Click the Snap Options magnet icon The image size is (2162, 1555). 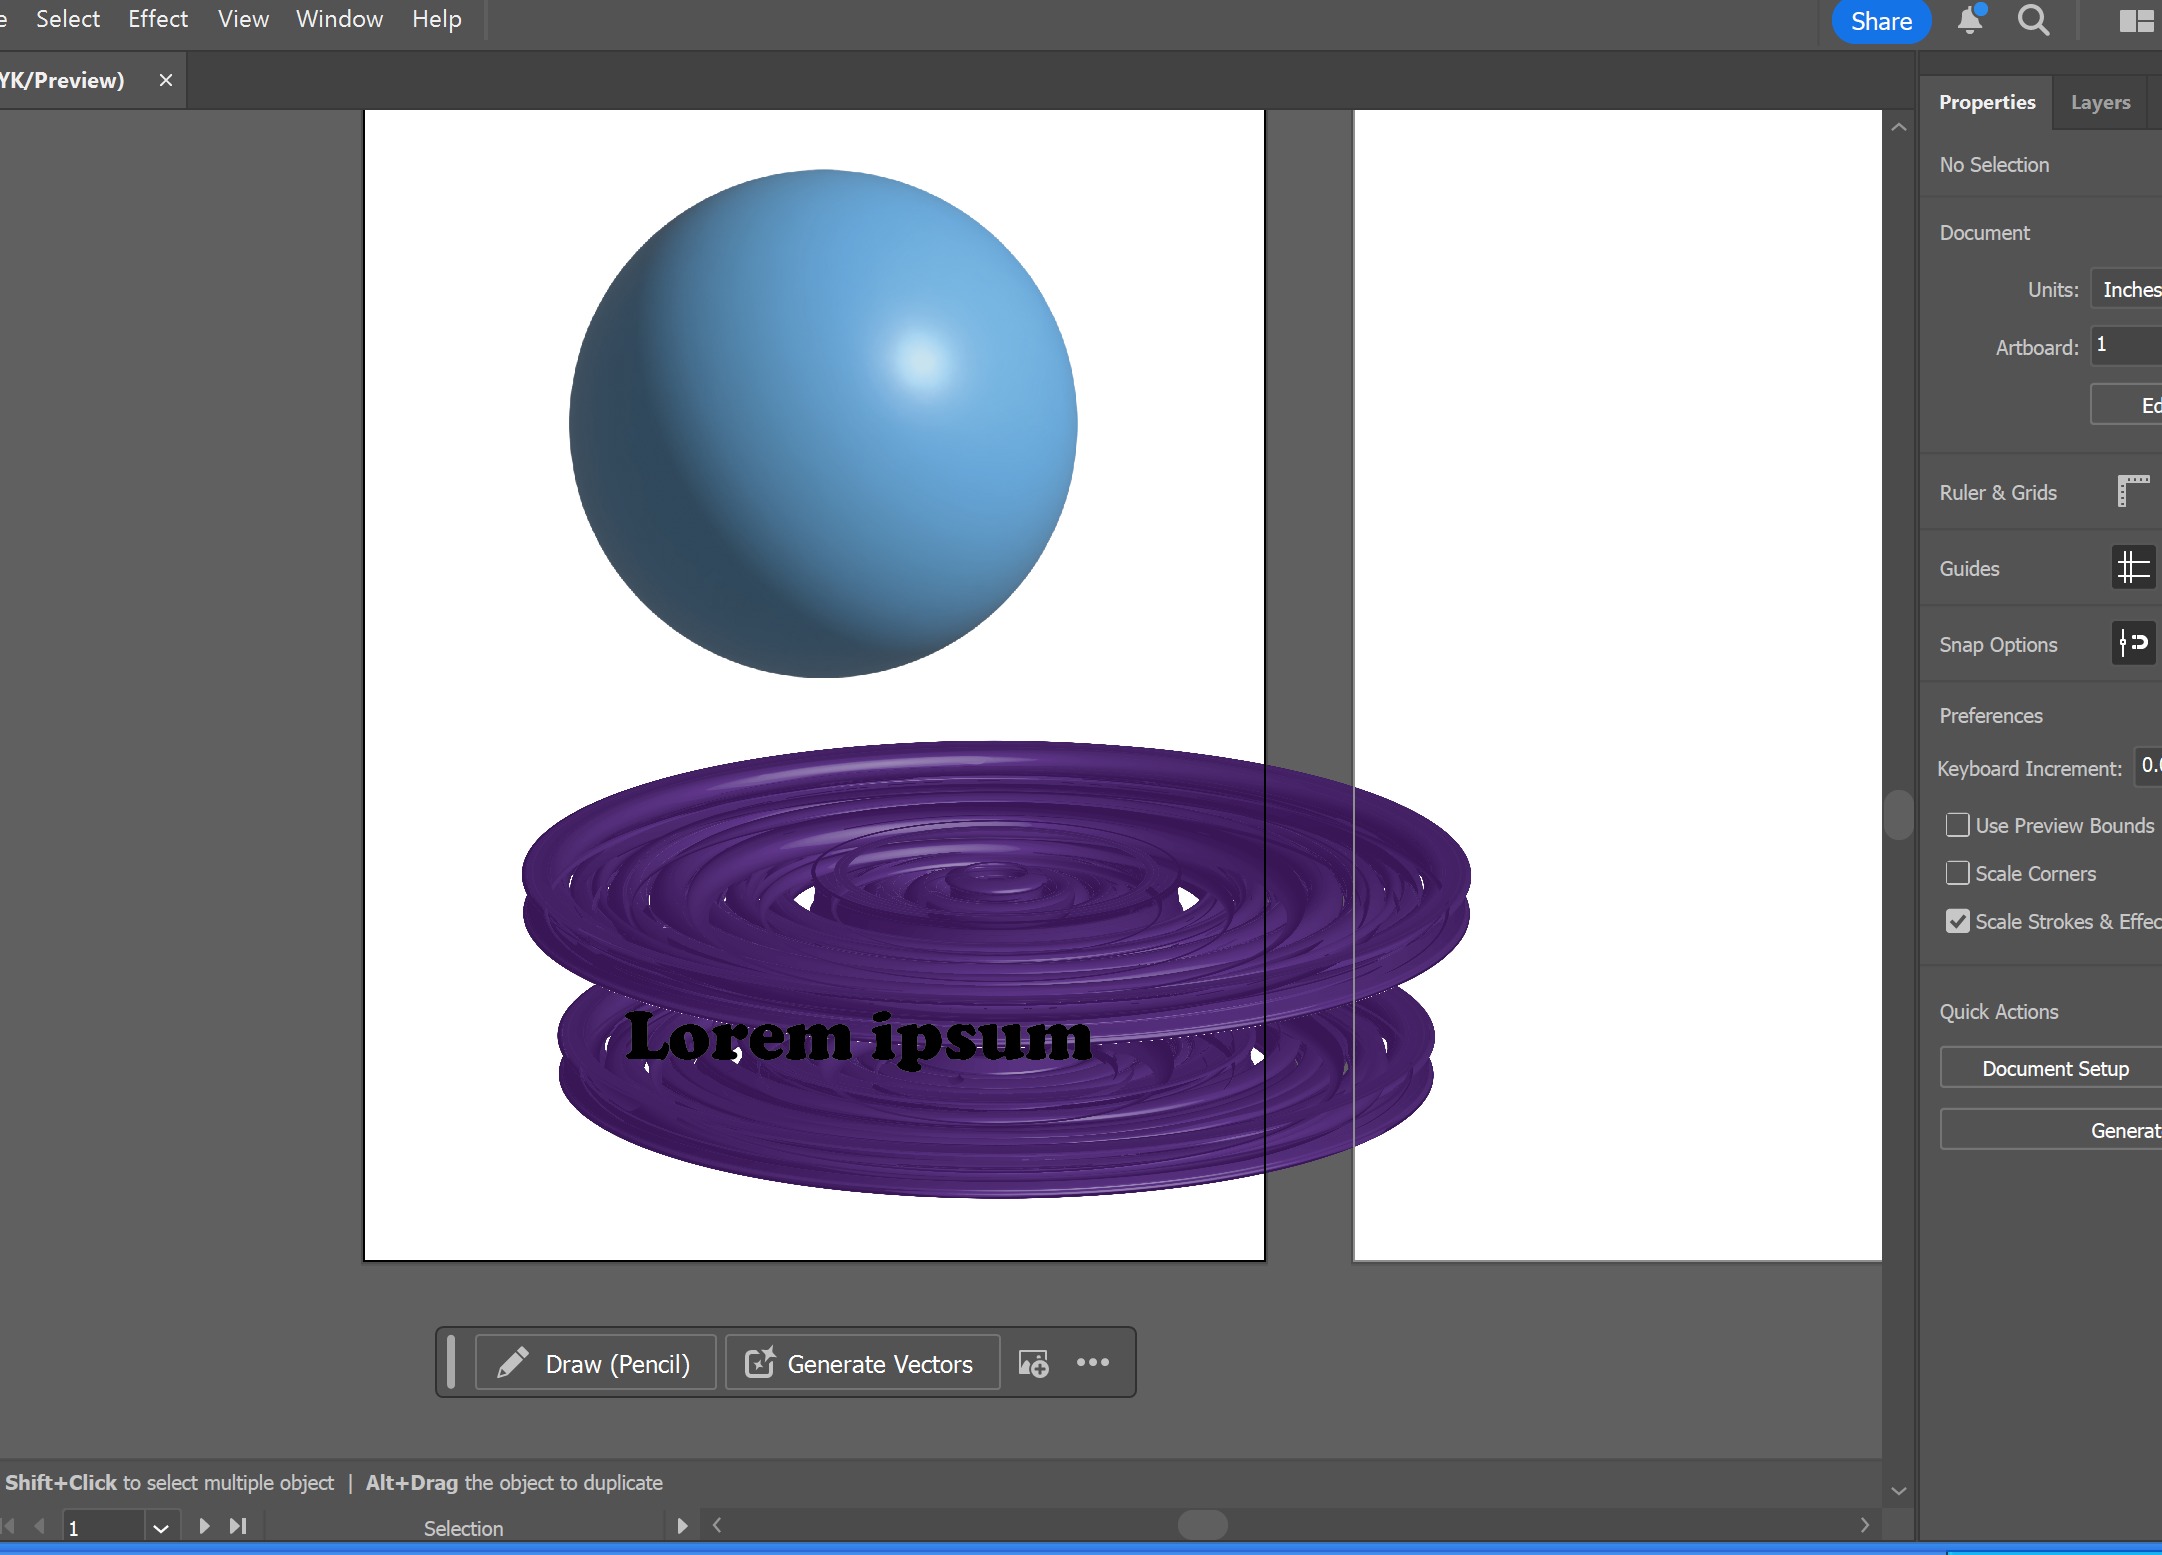point(2133,643)
